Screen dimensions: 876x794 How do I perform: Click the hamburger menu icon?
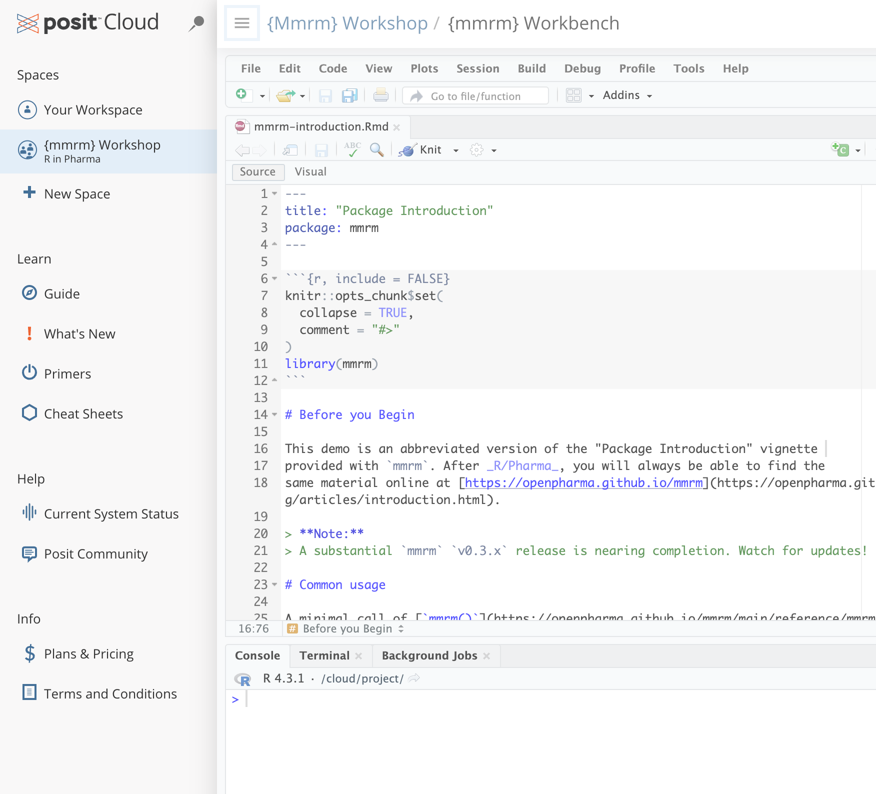[242, 23]
